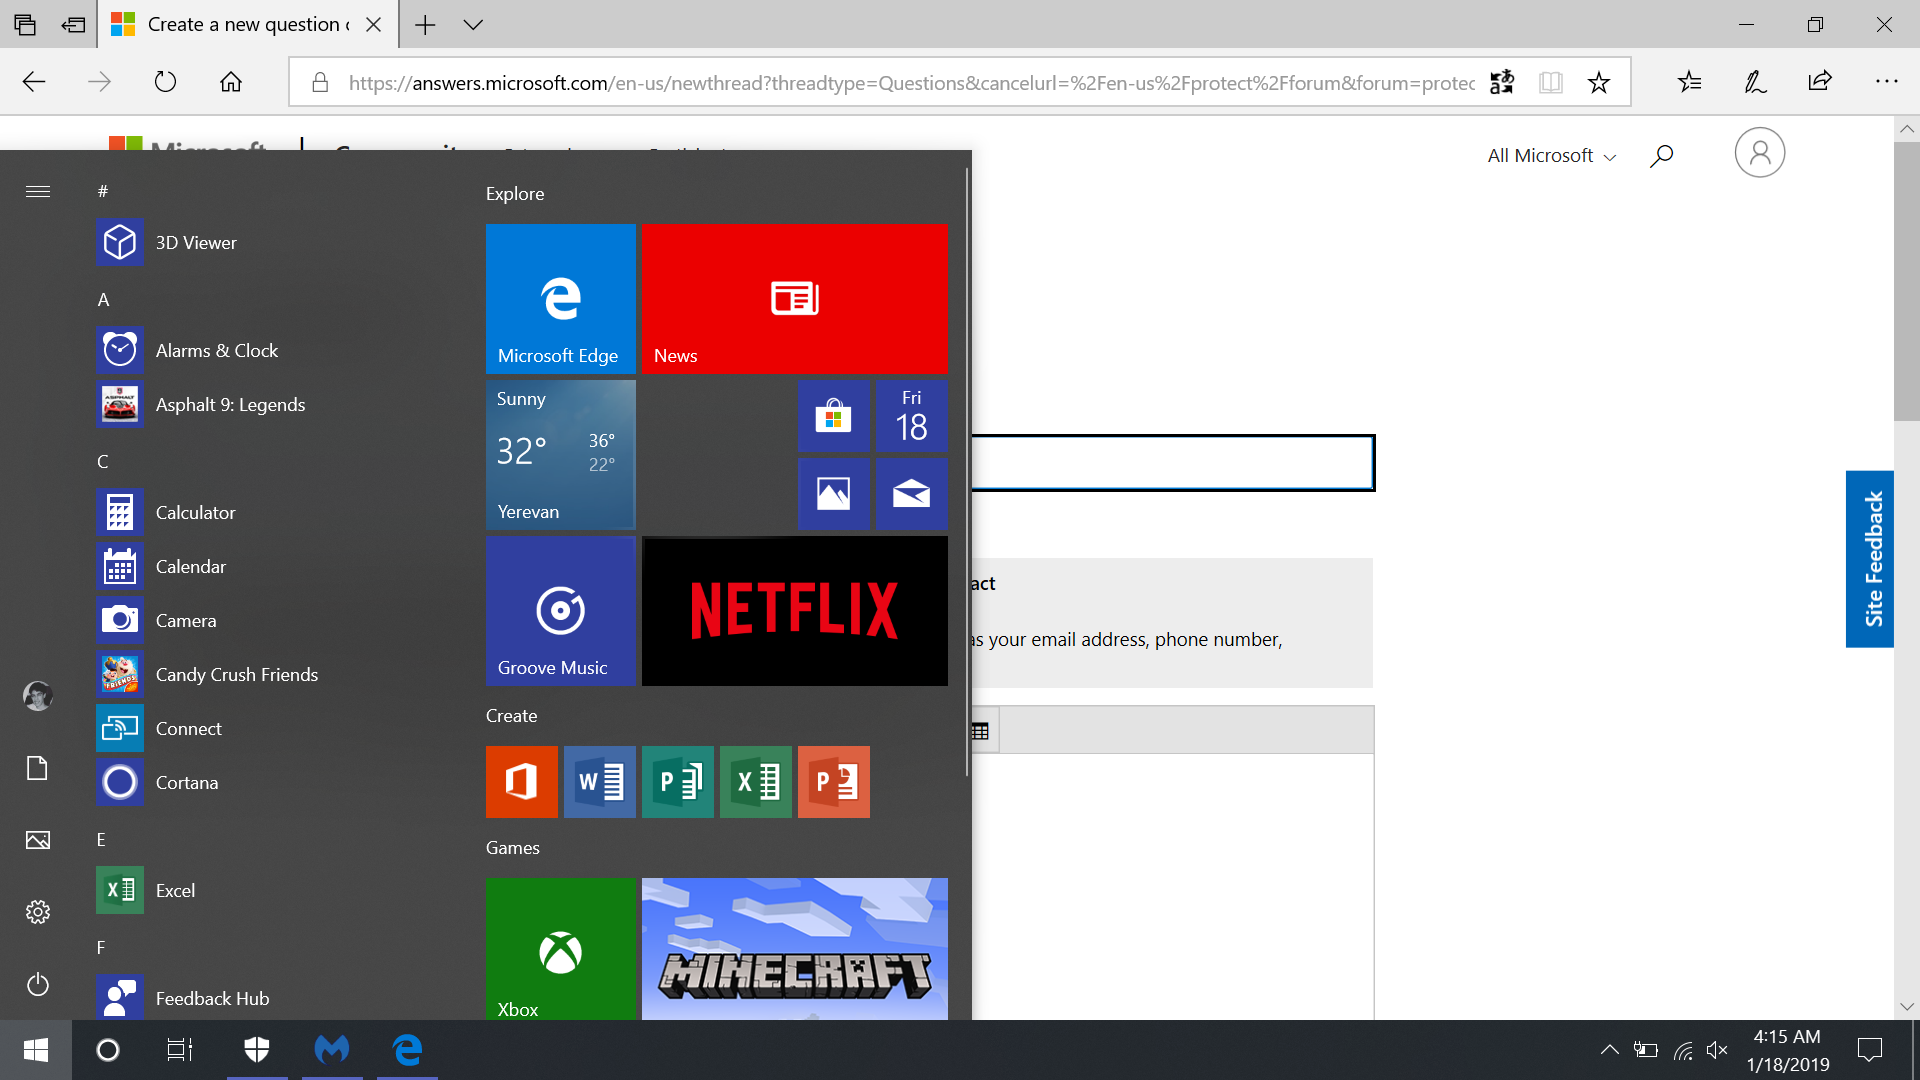1920x1080 pixels.
Task: Launch Cortana from app list
Action: (270, 783)
